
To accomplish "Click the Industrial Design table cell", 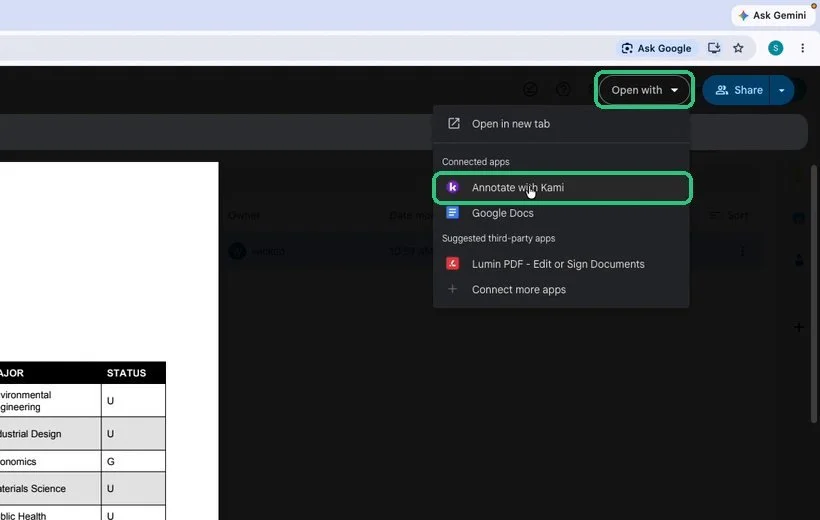I will (50, 434).
